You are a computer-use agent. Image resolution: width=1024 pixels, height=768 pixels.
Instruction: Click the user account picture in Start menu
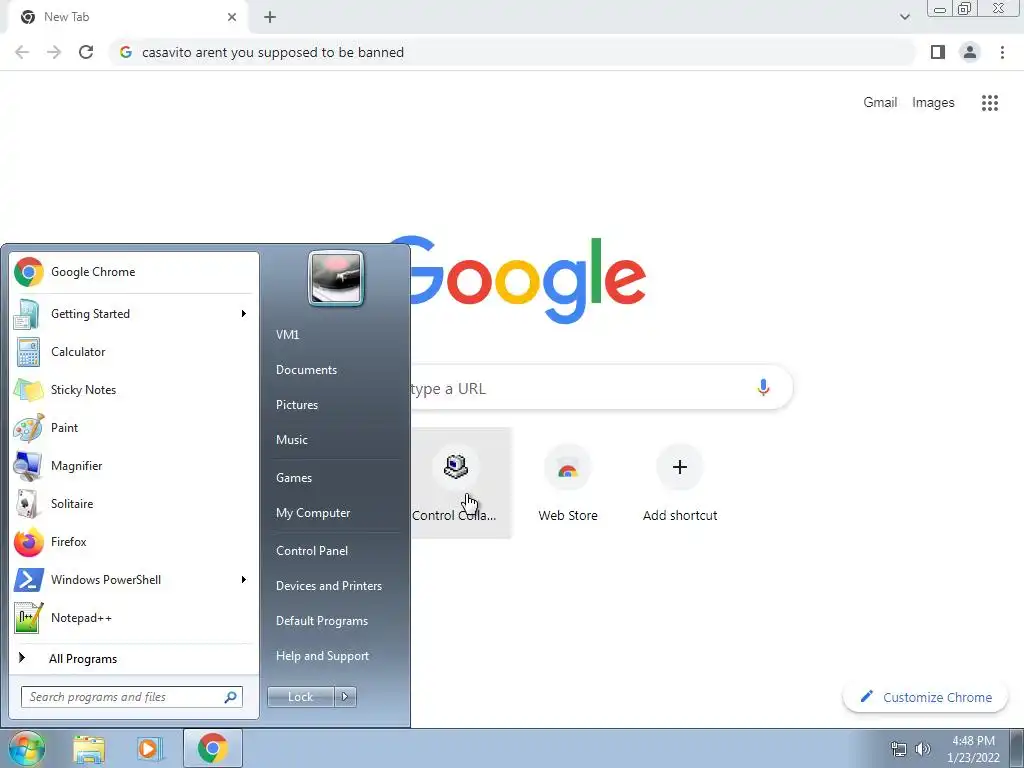[x=336, y=278]
